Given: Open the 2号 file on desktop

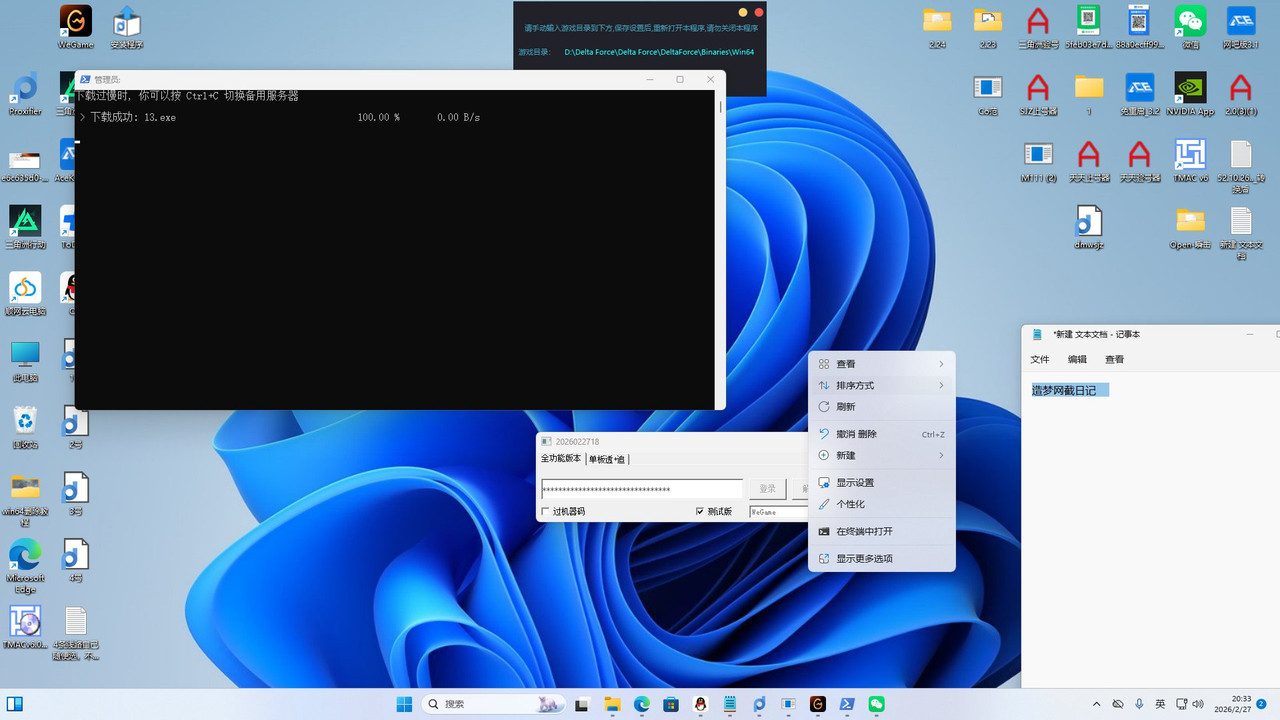Looking at the screenshot, I should 76,427.
